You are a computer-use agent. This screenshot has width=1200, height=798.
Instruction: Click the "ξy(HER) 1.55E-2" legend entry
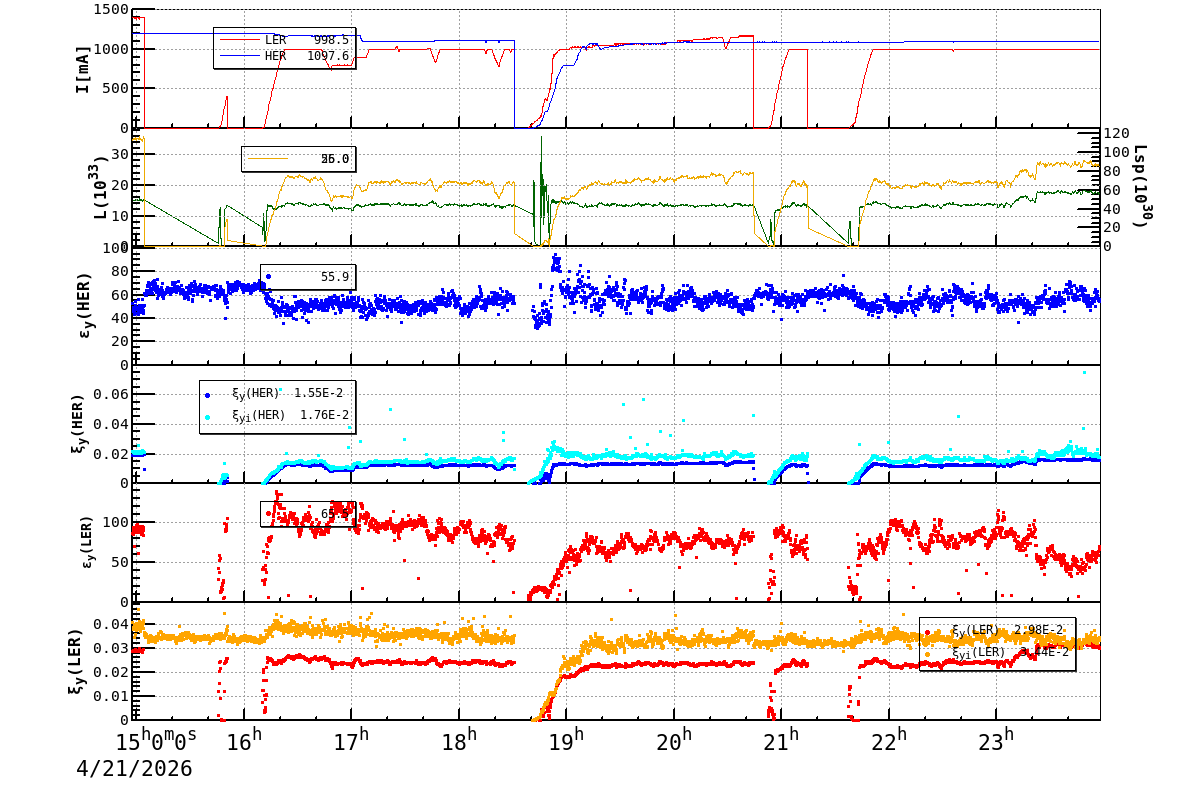coord(276,394)
